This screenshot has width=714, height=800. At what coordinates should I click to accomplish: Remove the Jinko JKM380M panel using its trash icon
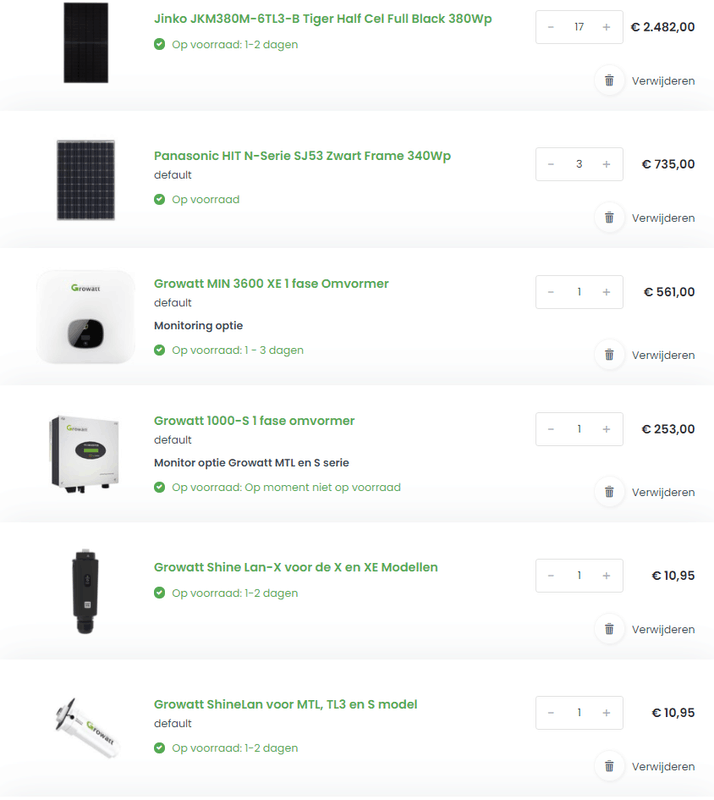click(x=609, y=81)
